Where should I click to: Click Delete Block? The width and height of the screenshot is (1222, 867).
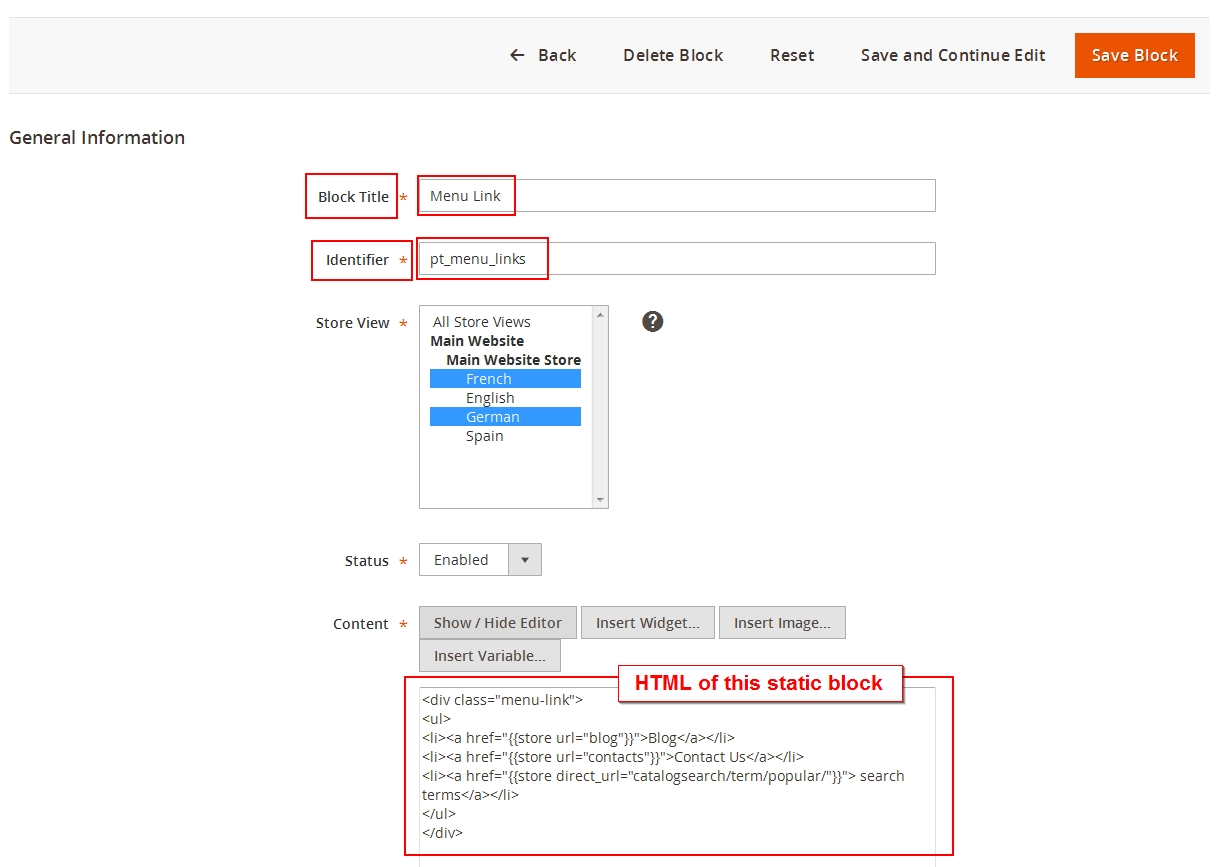(673, 55)
